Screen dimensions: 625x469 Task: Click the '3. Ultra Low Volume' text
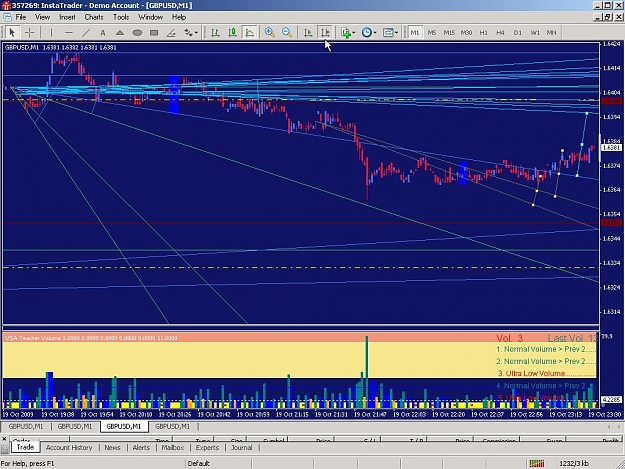(531, 373)
